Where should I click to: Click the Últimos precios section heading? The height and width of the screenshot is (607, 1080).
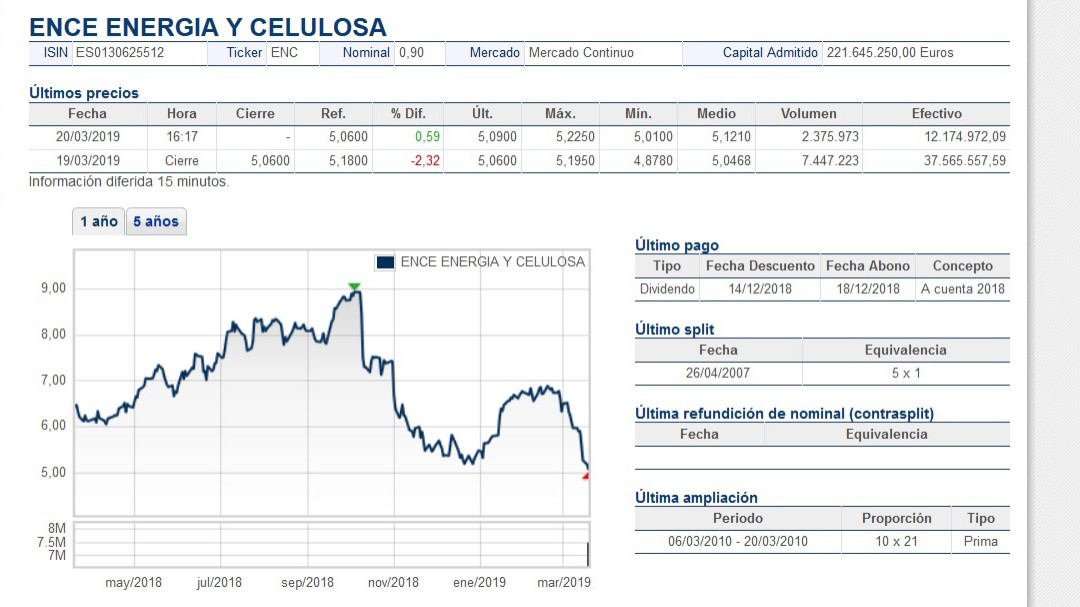point(84,93)
